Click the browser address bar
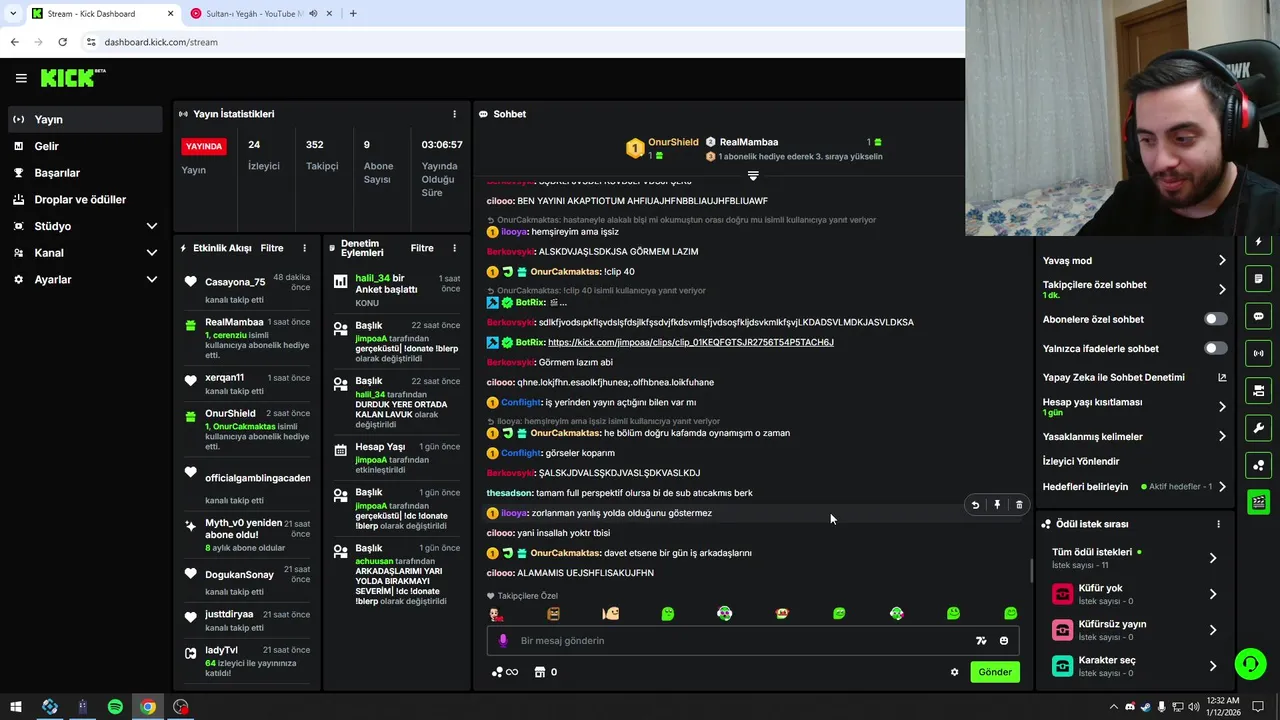This screenshot has height=720, width=1280. [520, 42]
